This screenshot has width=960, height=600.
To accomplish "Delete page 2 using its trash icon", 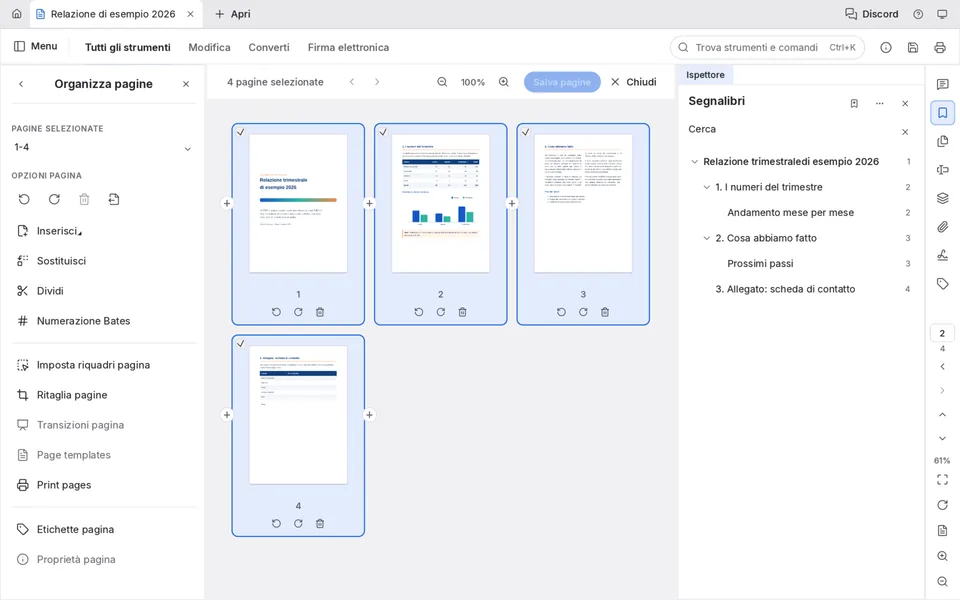I will (462, 312).
